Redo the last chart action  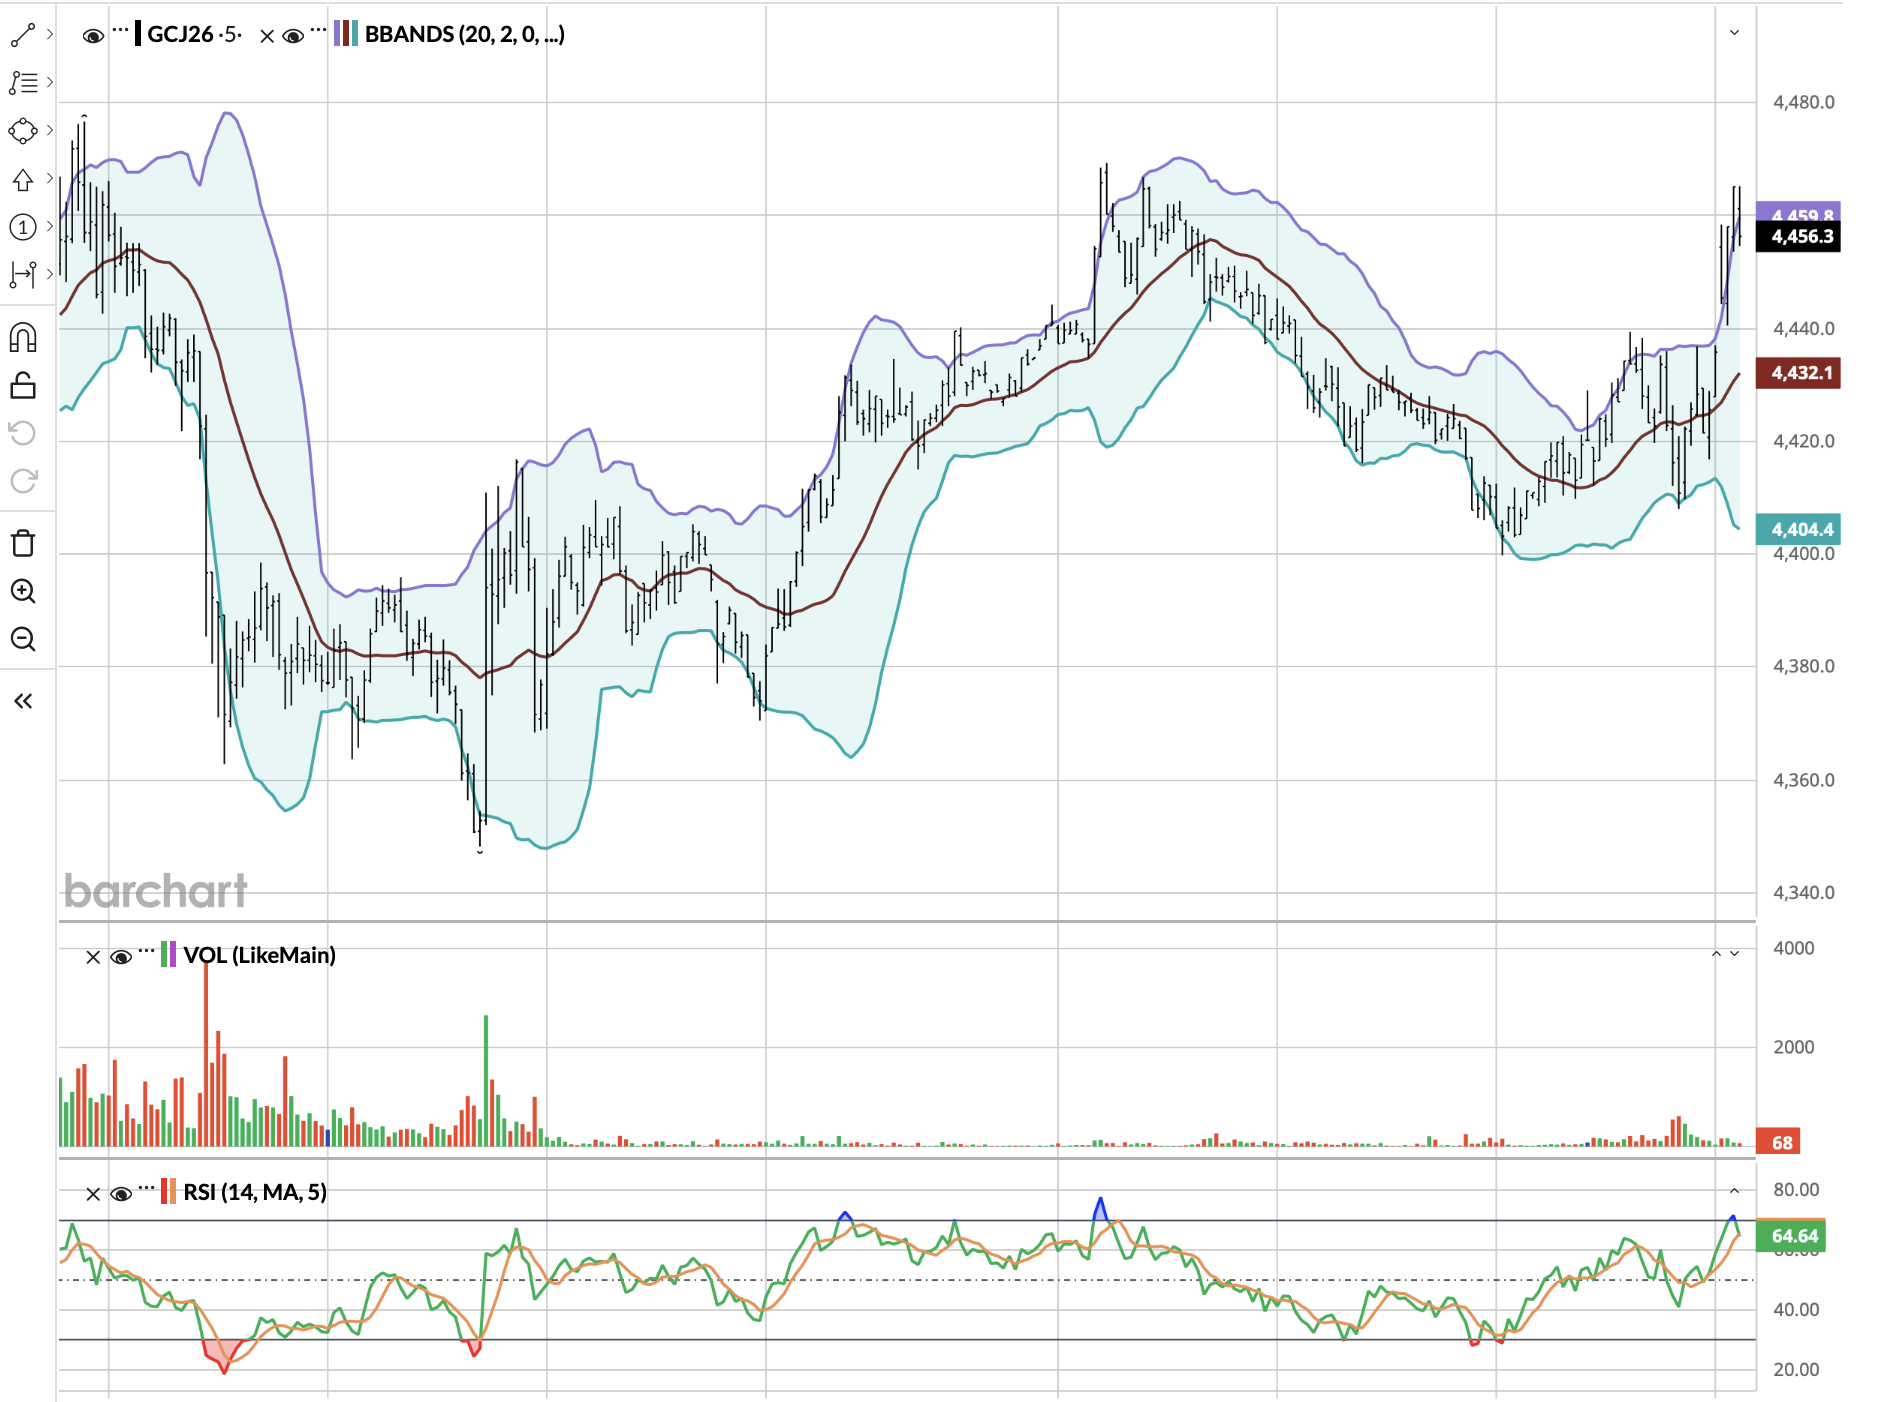pos(23,481)
